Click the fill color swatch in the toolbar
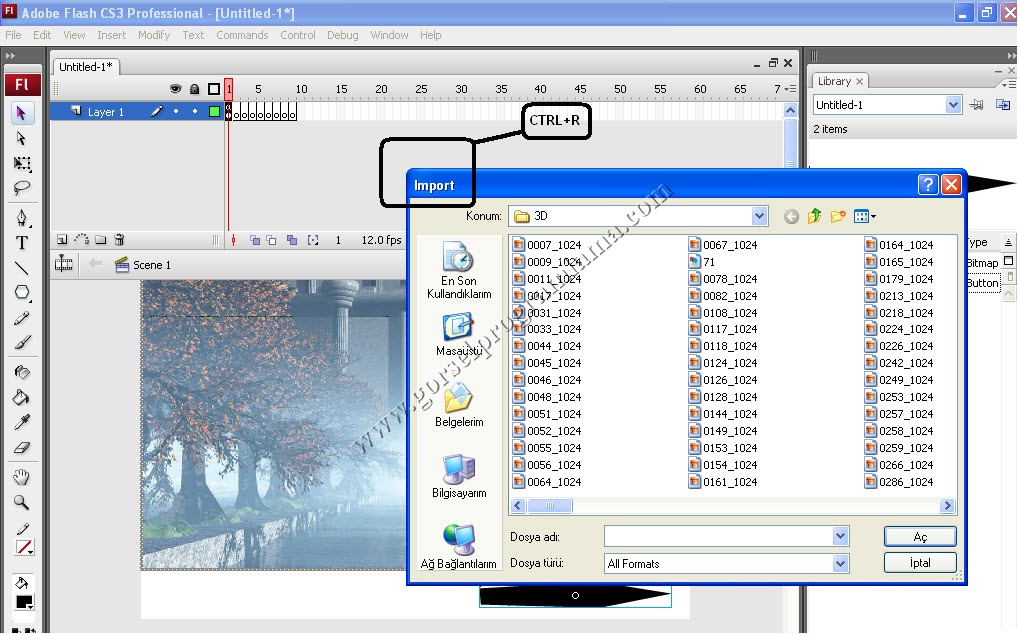1018x634 pixels. 26,601
